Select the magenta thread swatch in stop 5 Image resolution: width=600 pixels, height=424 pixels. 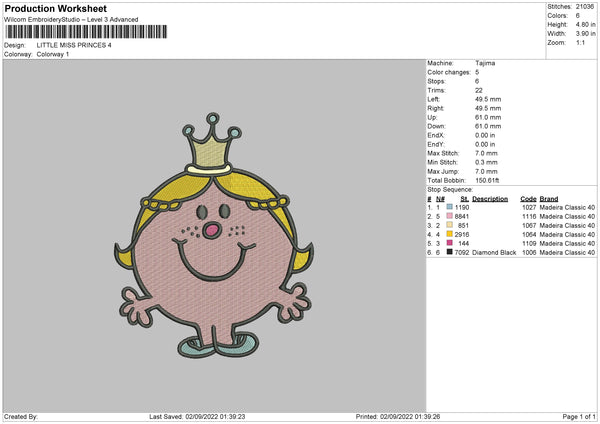coord(450,243)
